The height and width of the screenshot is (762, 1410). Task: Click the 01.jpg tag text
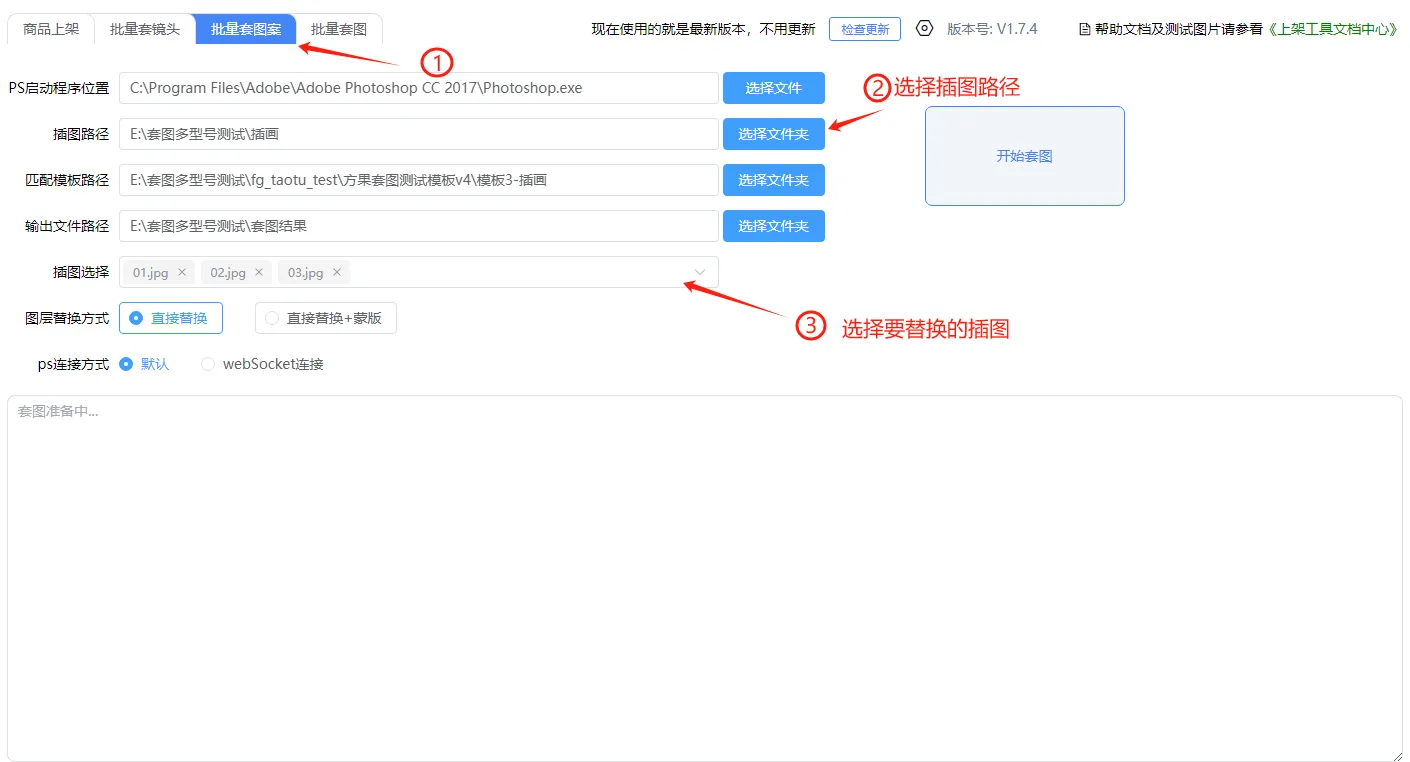pyautogui.click(x=151, y=272)
